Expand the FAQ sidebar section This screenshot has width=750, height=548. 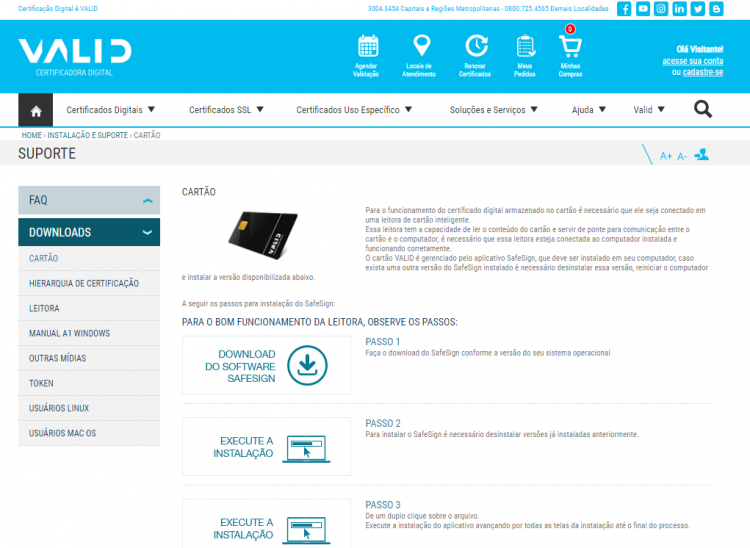89,200
